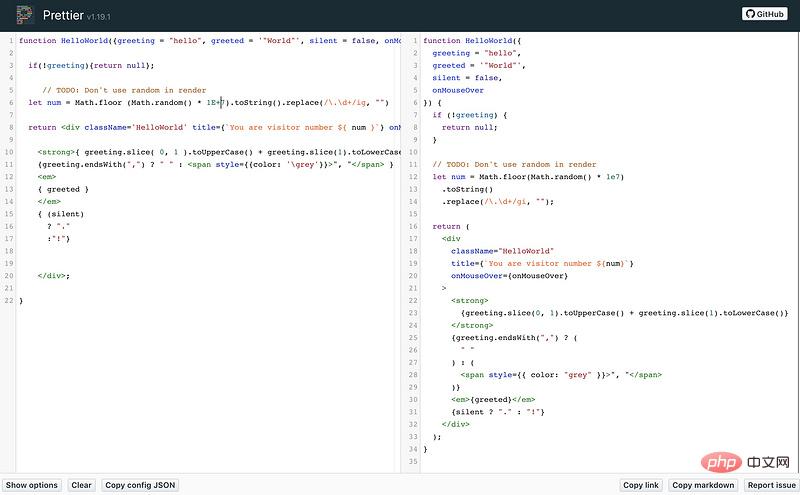This screenshot has height=495, width=800.
Task: Click the Prettier logo icon
Action: (25, 15)
